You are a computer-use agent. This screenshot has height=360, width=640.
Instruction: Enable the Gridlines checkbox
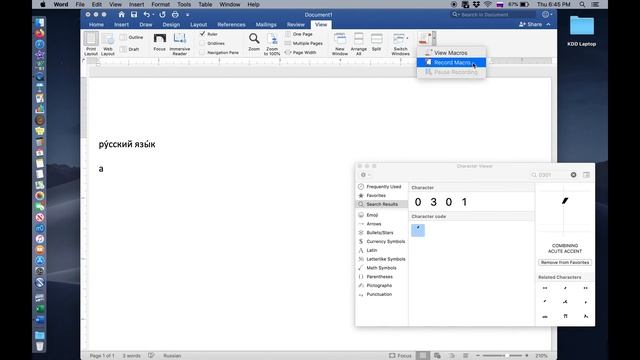[x=202, y=43]
